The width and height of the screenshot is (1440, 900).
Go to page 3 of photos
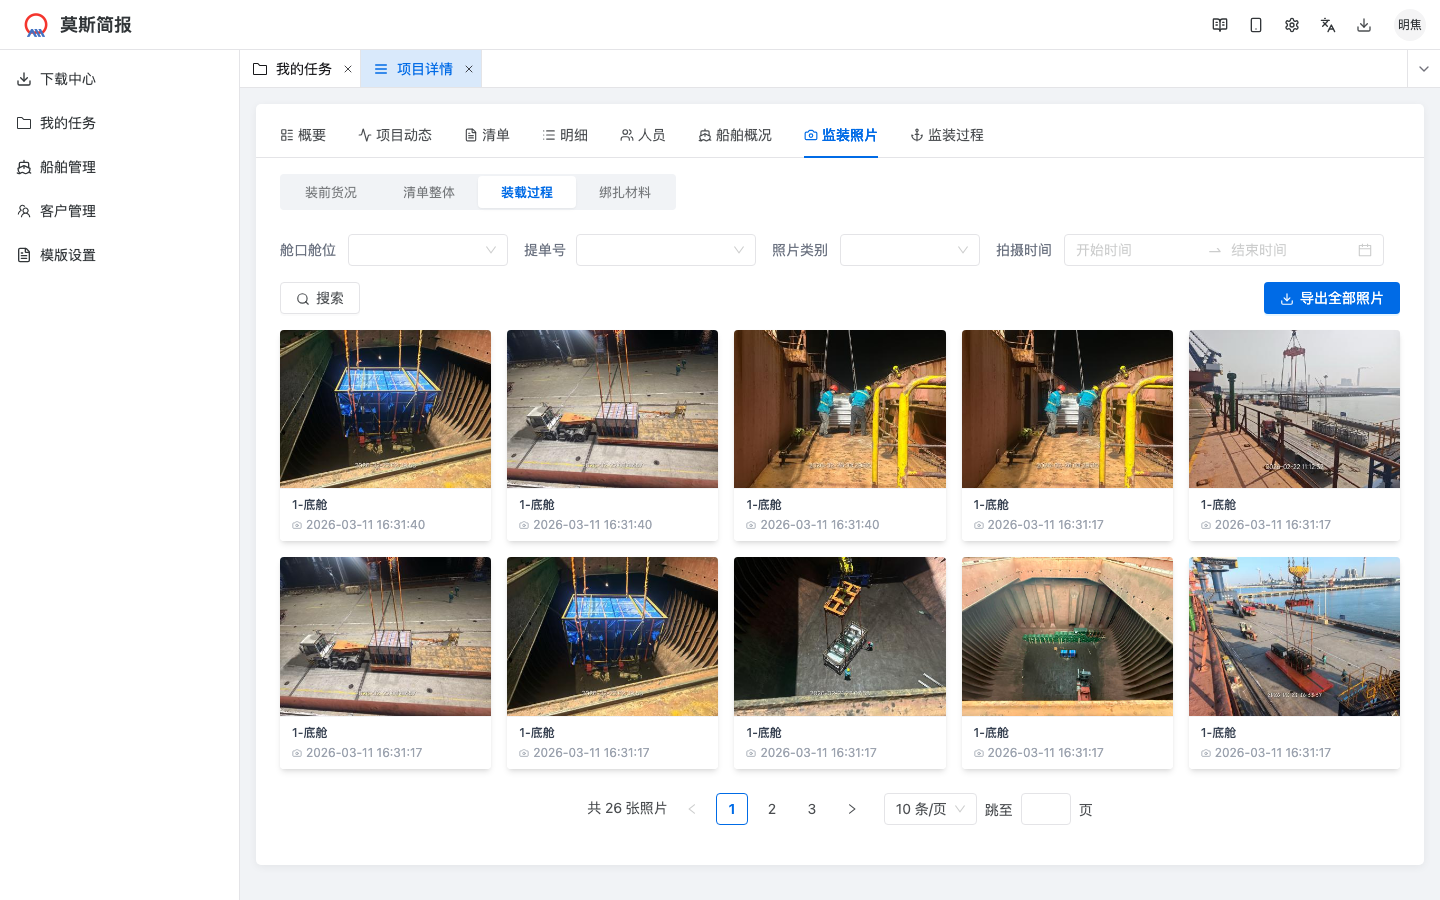coord(811,809)
